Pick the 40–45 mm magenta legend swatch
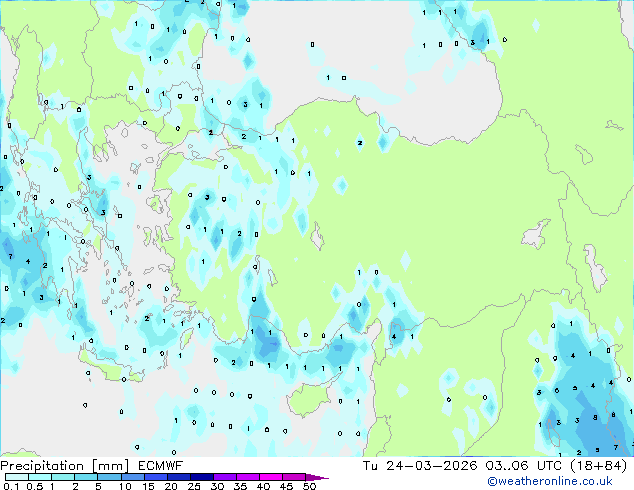 point(271,477)
